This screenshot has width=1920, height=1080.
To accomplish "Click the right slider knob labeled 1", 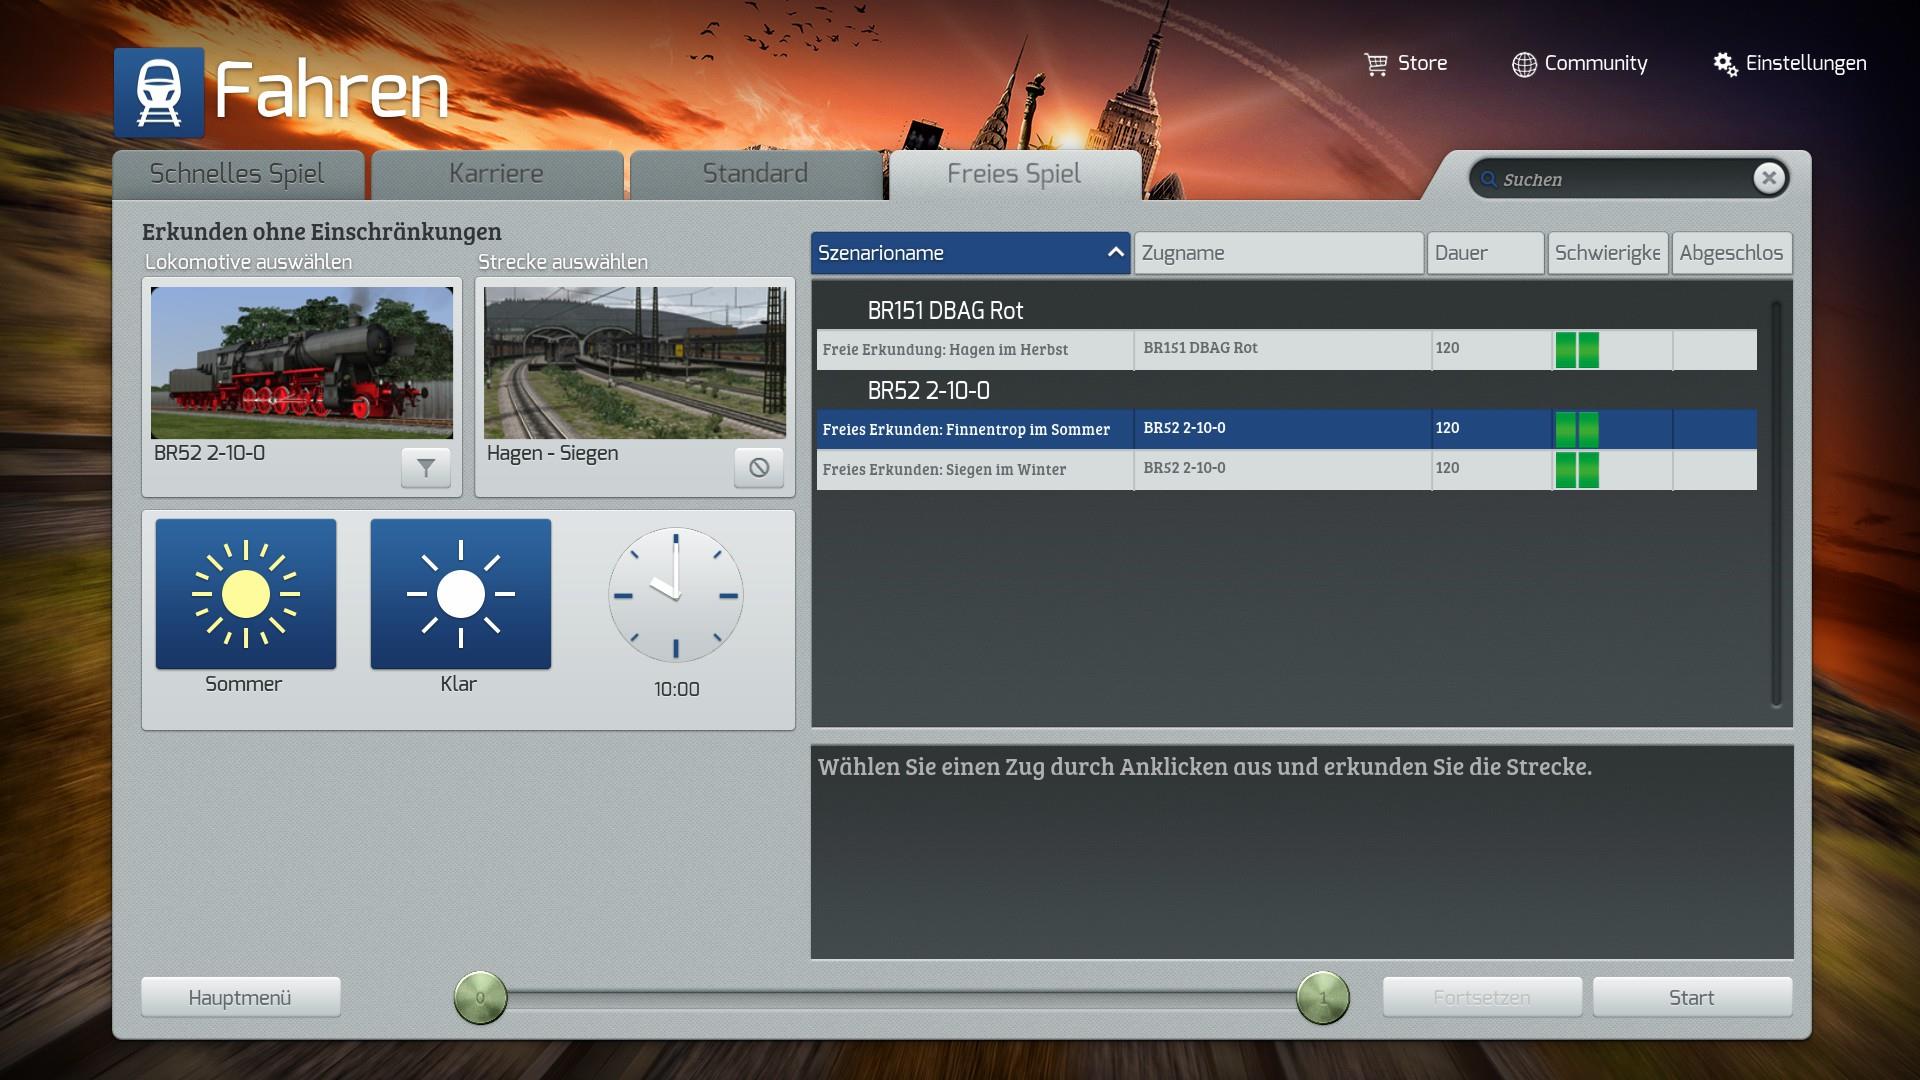I will 1322,997.
